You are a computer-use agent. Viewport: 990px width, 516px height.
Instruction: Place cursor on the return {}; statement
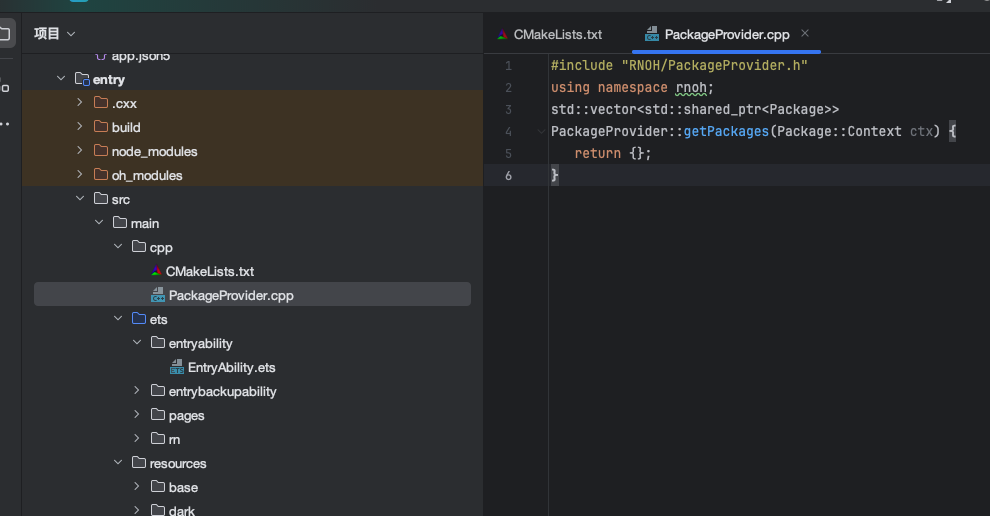(612, 153)
